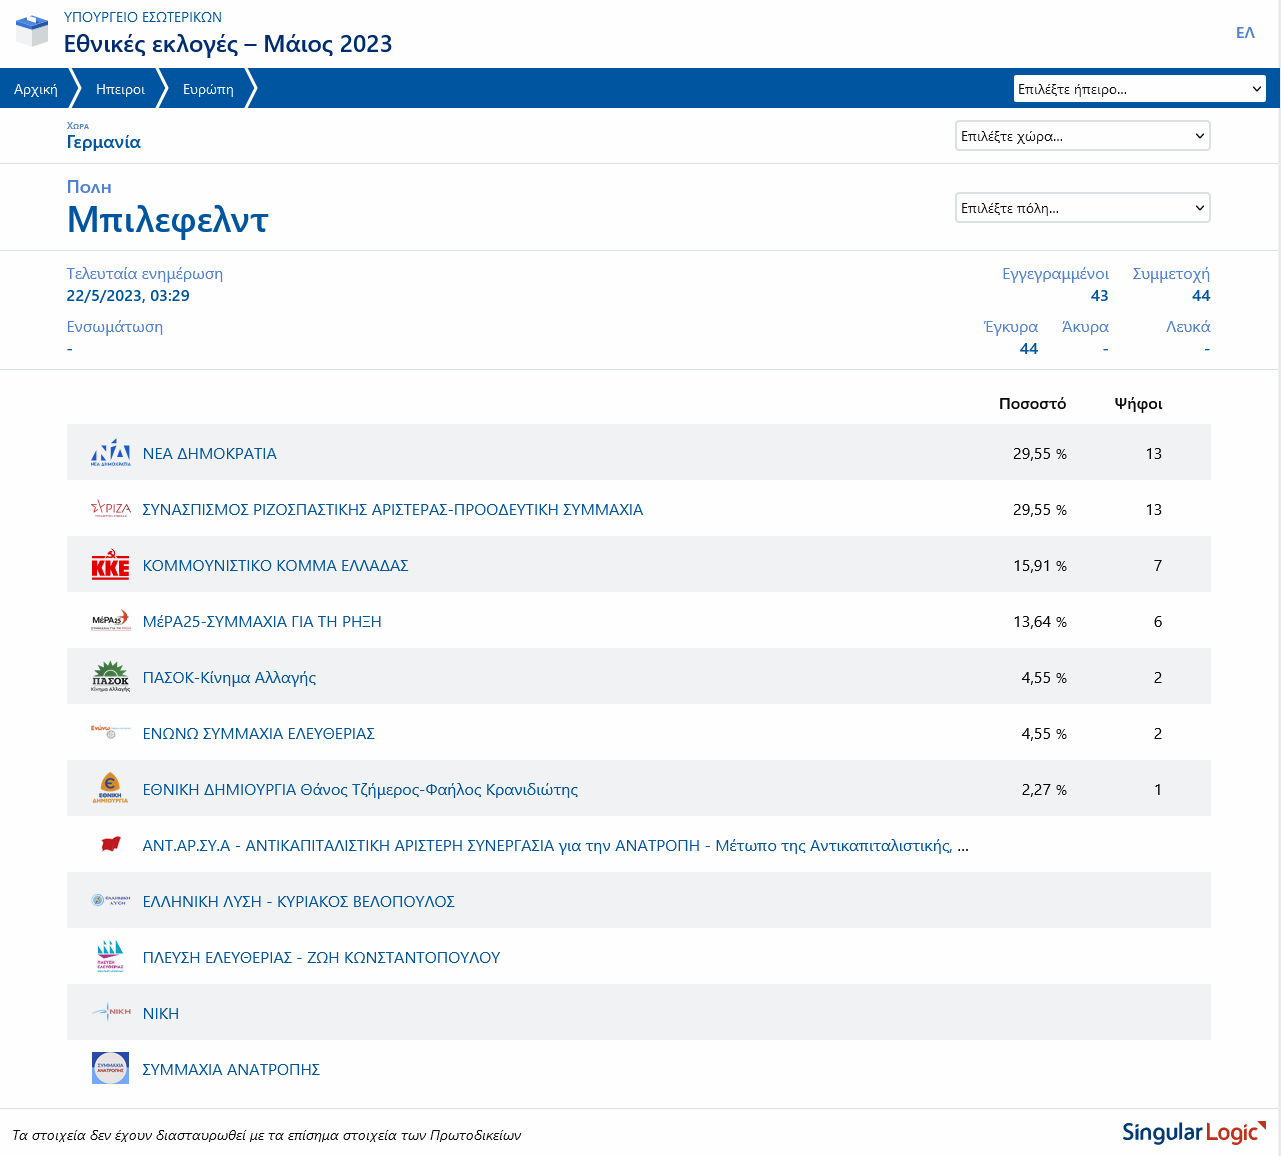Click the Άκυρα label
The height and width of the screenshot is (1156, 1281).
[x=1085, y=327]
